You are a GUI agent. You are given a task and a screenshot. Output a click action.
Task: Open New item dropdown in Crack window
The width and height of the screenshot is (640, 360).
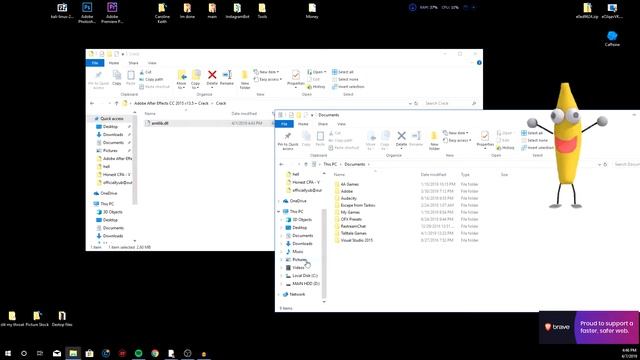tap(267, 72)
